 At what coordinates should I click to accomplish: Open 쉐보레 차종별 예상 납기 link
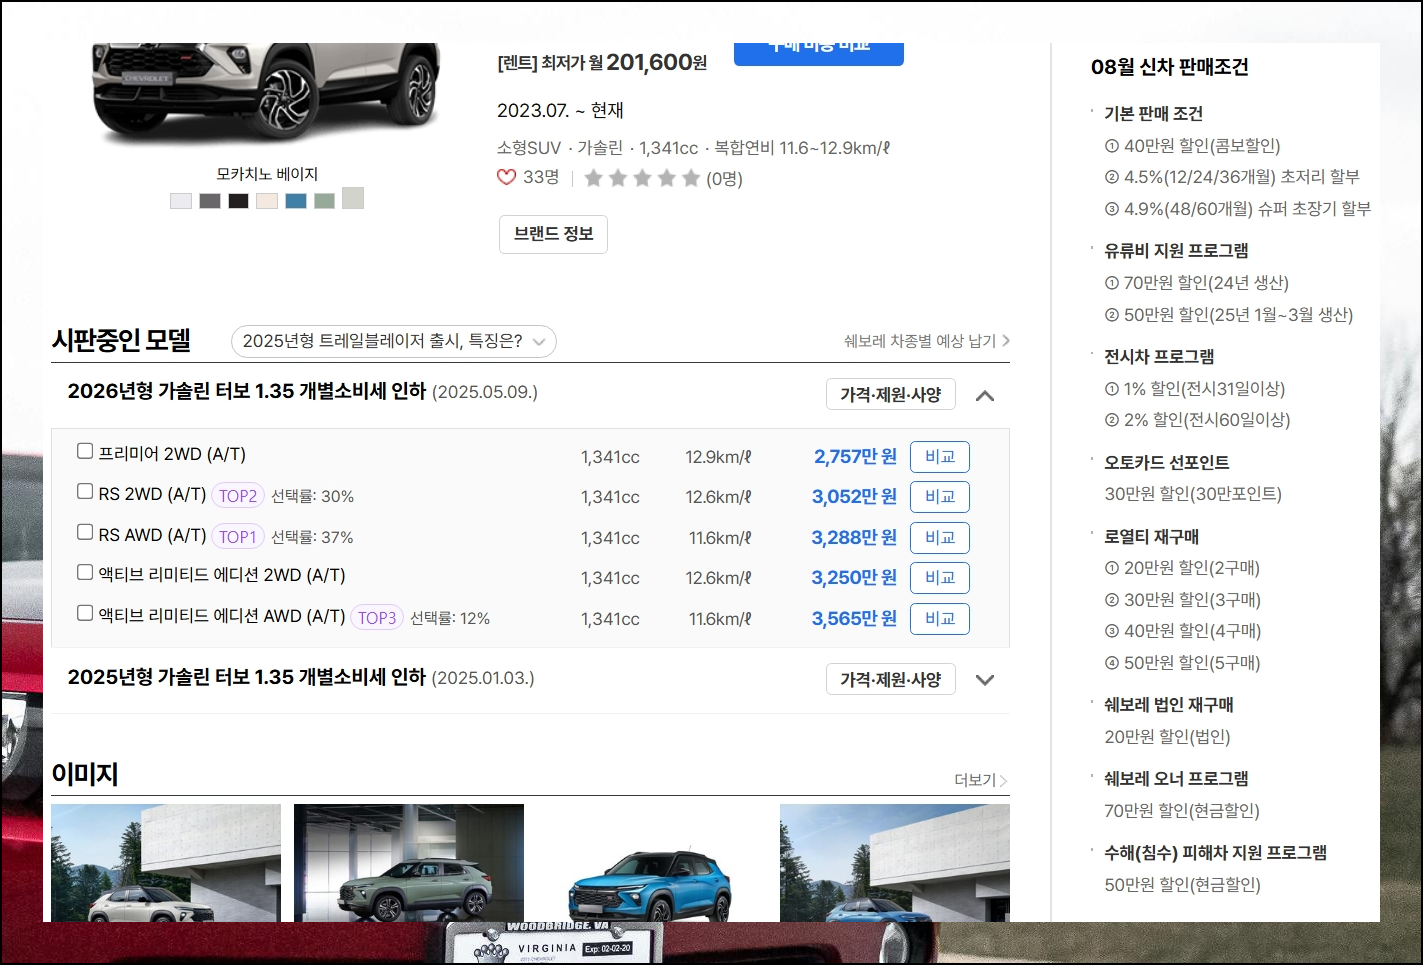tap(927, 341)
